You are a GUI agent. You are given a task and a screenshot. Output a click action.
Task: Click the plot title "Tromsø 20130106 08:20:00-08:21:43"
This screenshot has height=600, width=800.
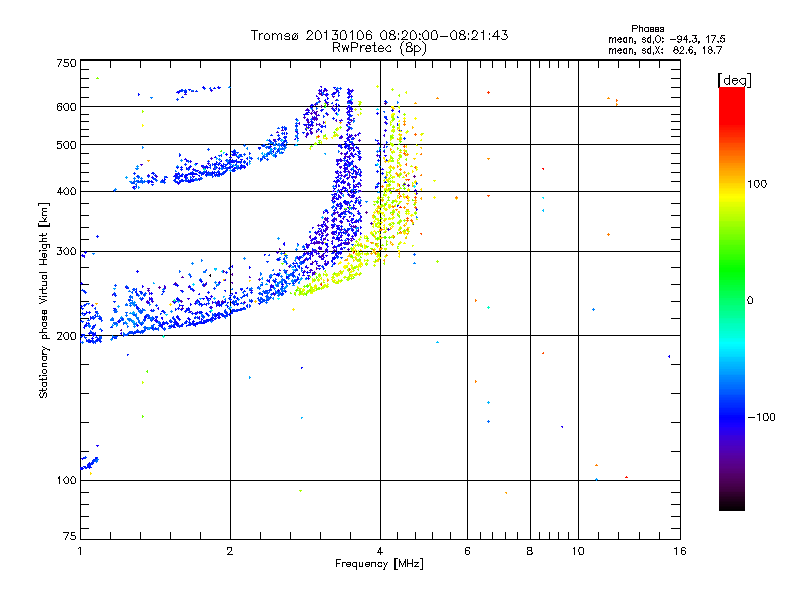[x=379, y=35]
